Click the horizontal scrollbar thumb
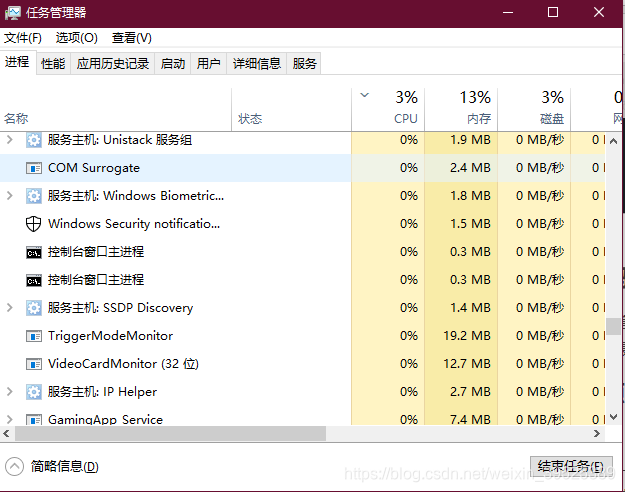Viewport: 625px width, 492px height. [170, 433]
